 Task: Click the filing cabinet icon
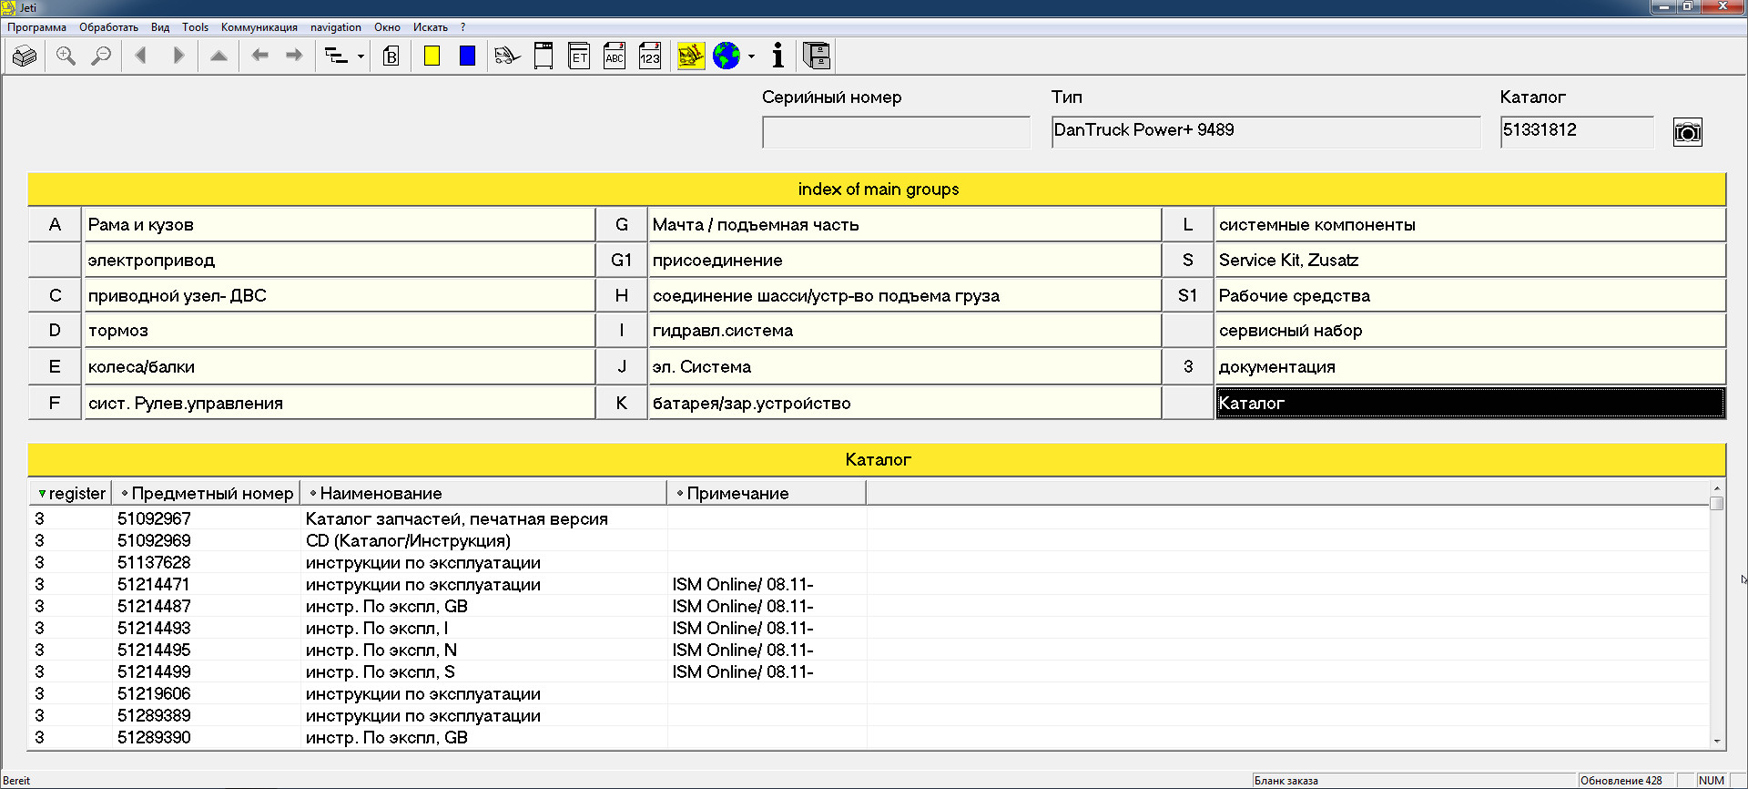[x=817, y=56]
